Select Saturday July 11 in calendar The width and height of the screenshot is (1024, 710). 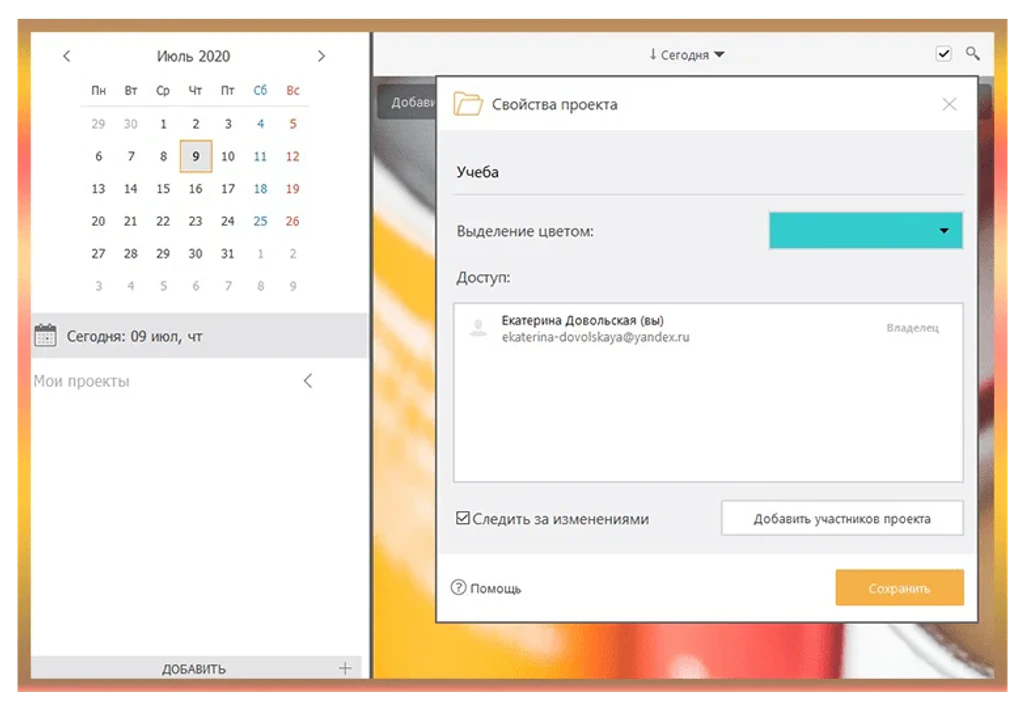pyautogui.click(x=260, y=157)
